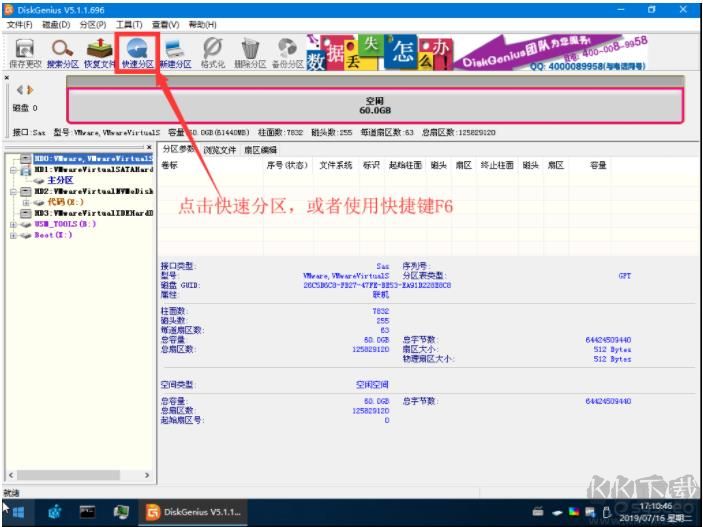
Task: Close the left disk tree panel
Action: coord(149,147)
